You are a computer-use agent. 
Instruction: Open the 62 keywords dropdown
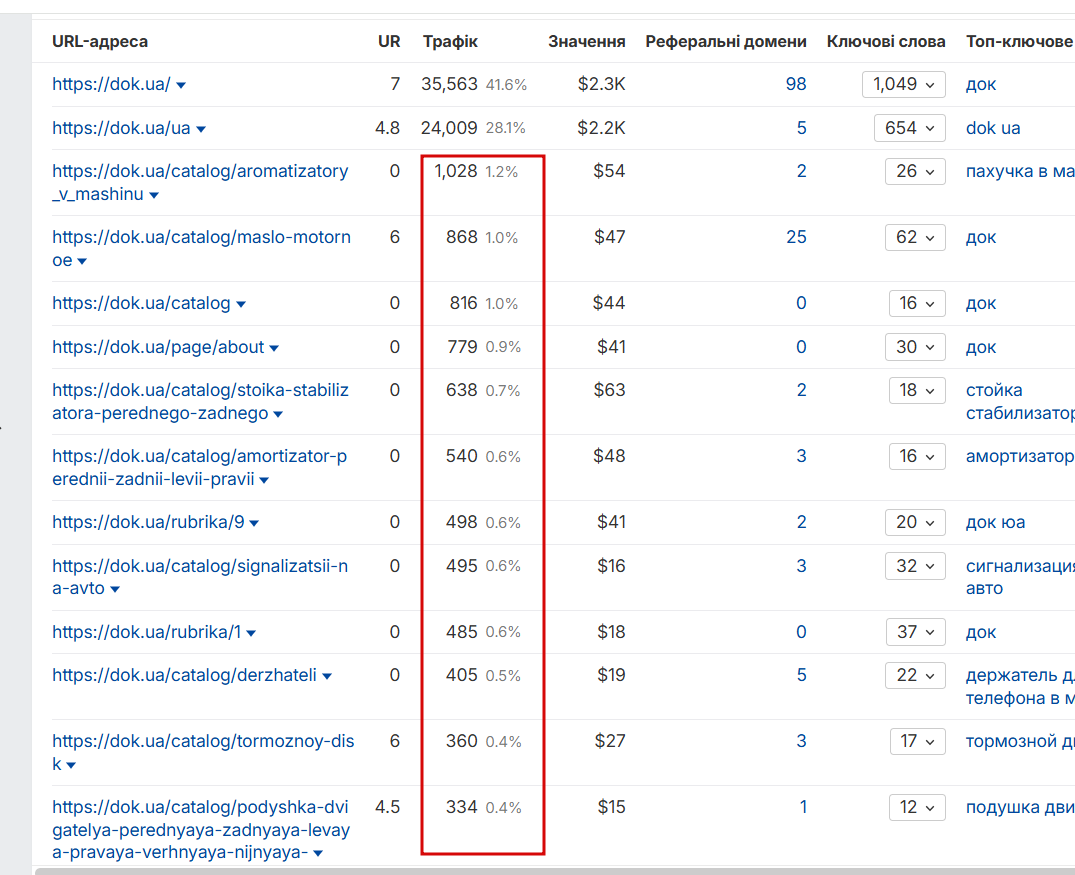coord(915,237)
